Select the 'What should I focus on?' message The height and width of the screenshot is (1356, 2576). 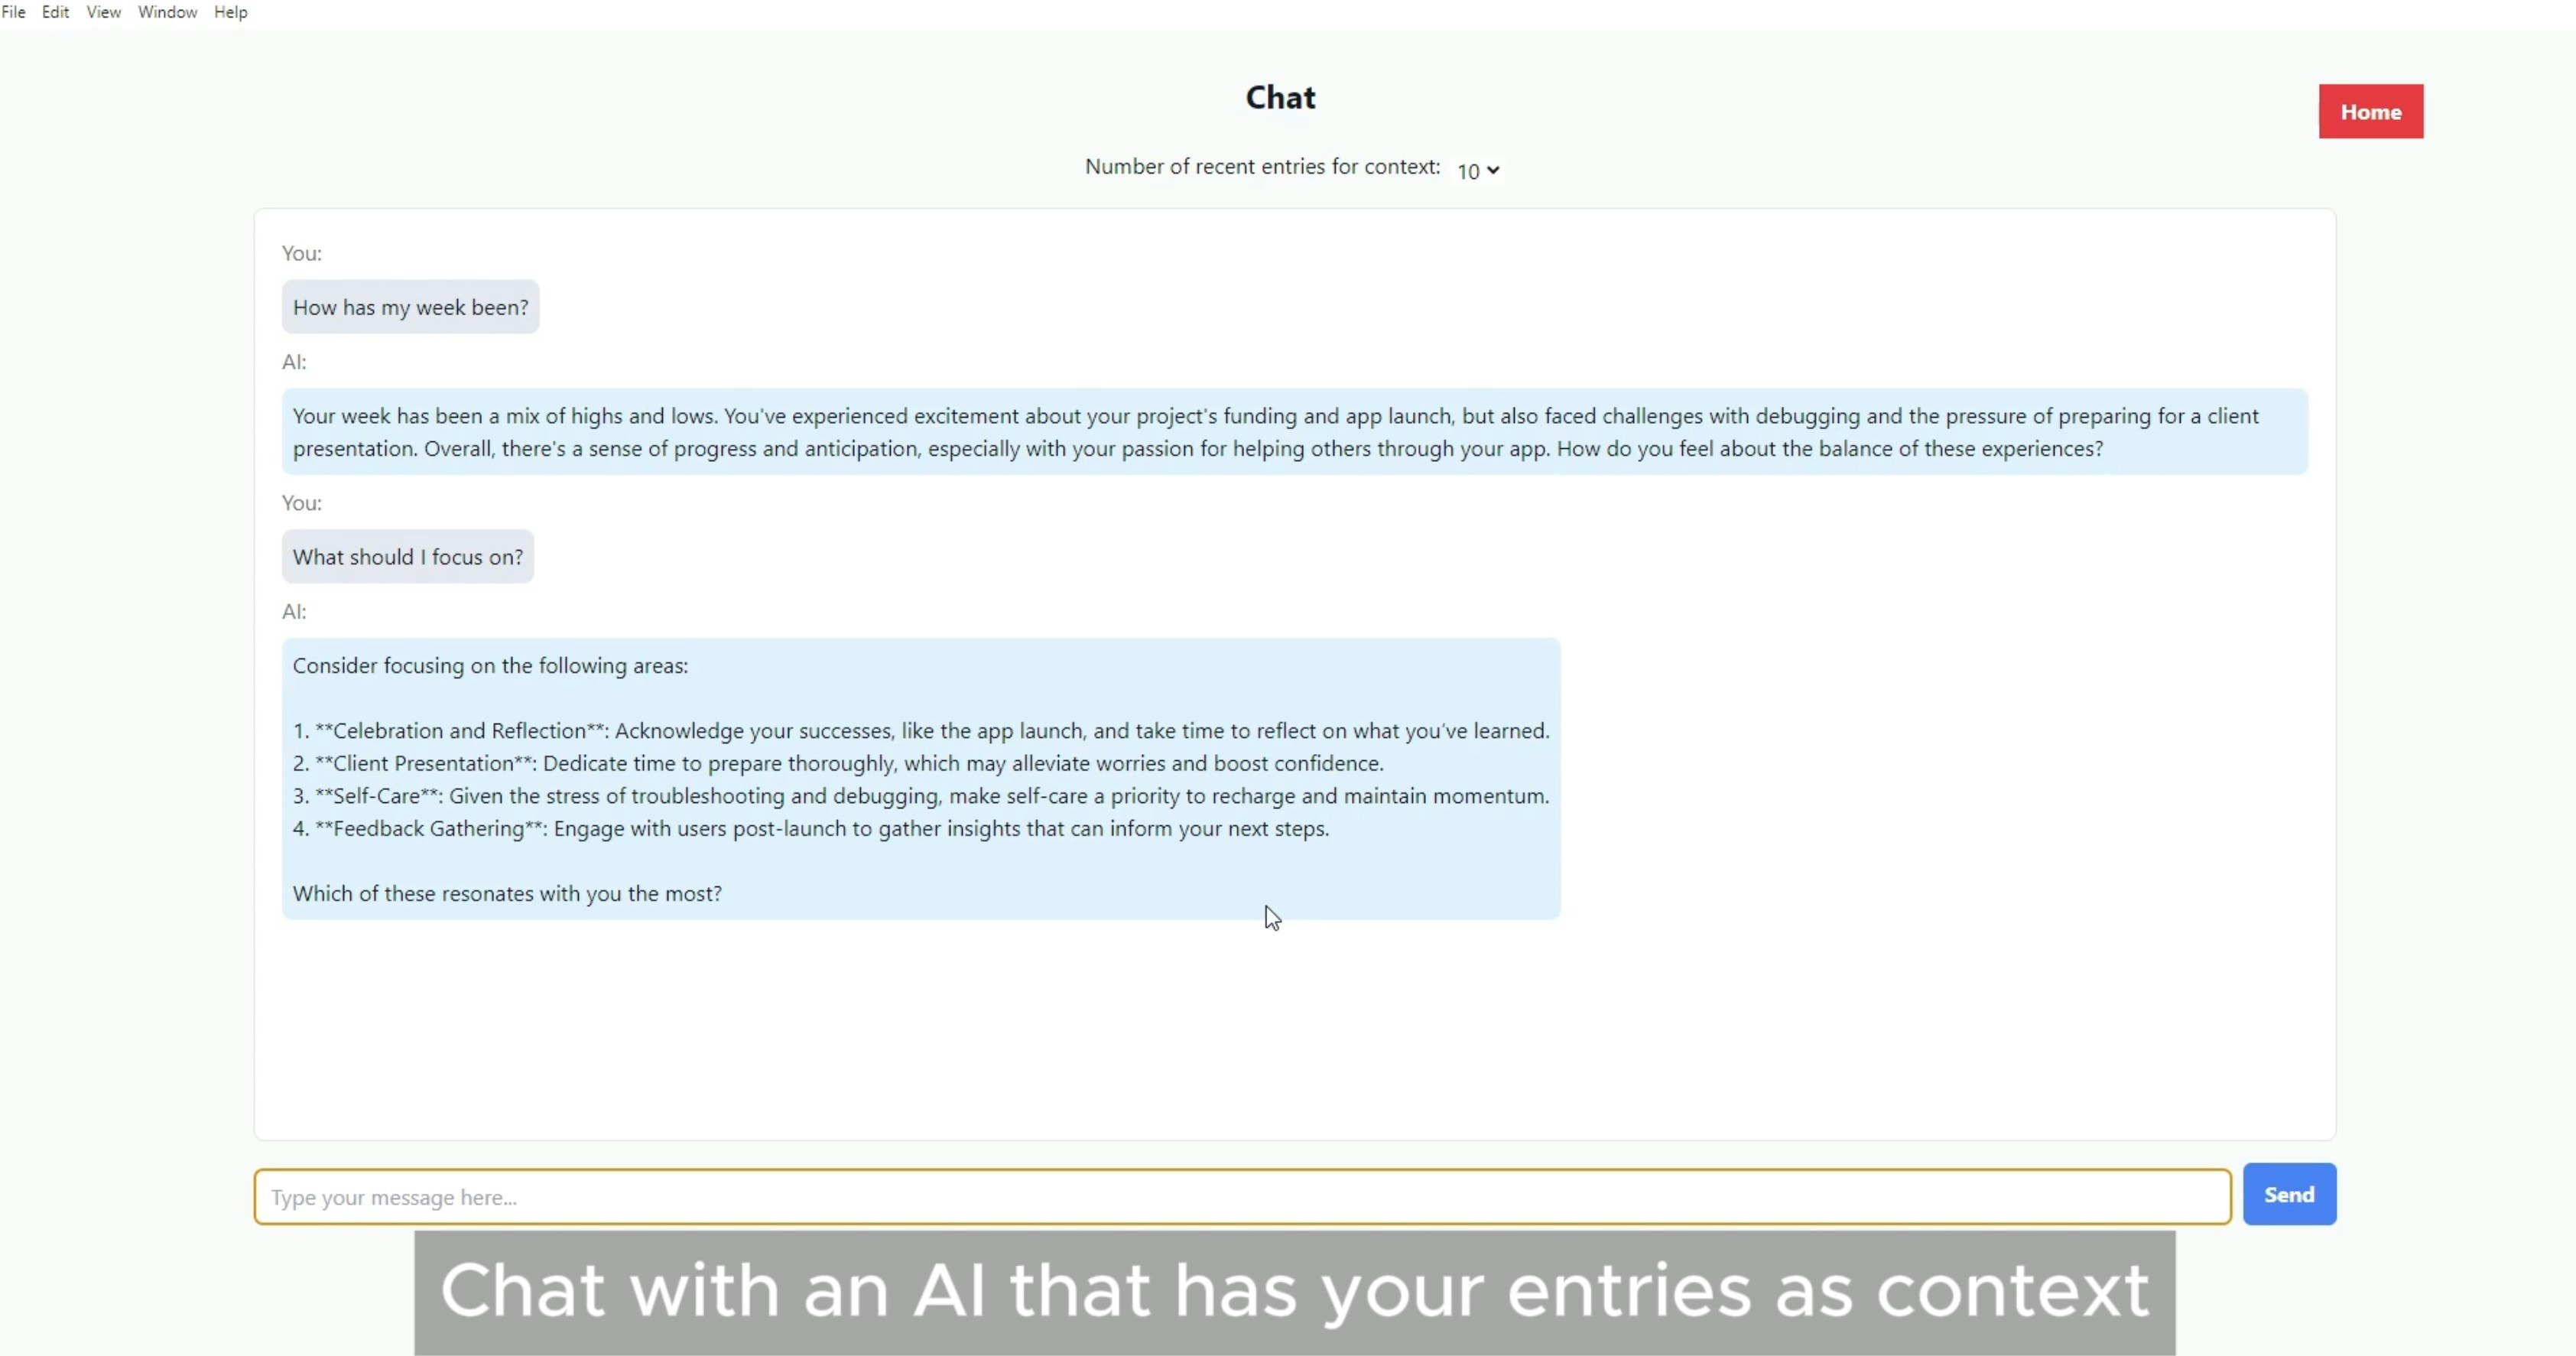(407, 556)
